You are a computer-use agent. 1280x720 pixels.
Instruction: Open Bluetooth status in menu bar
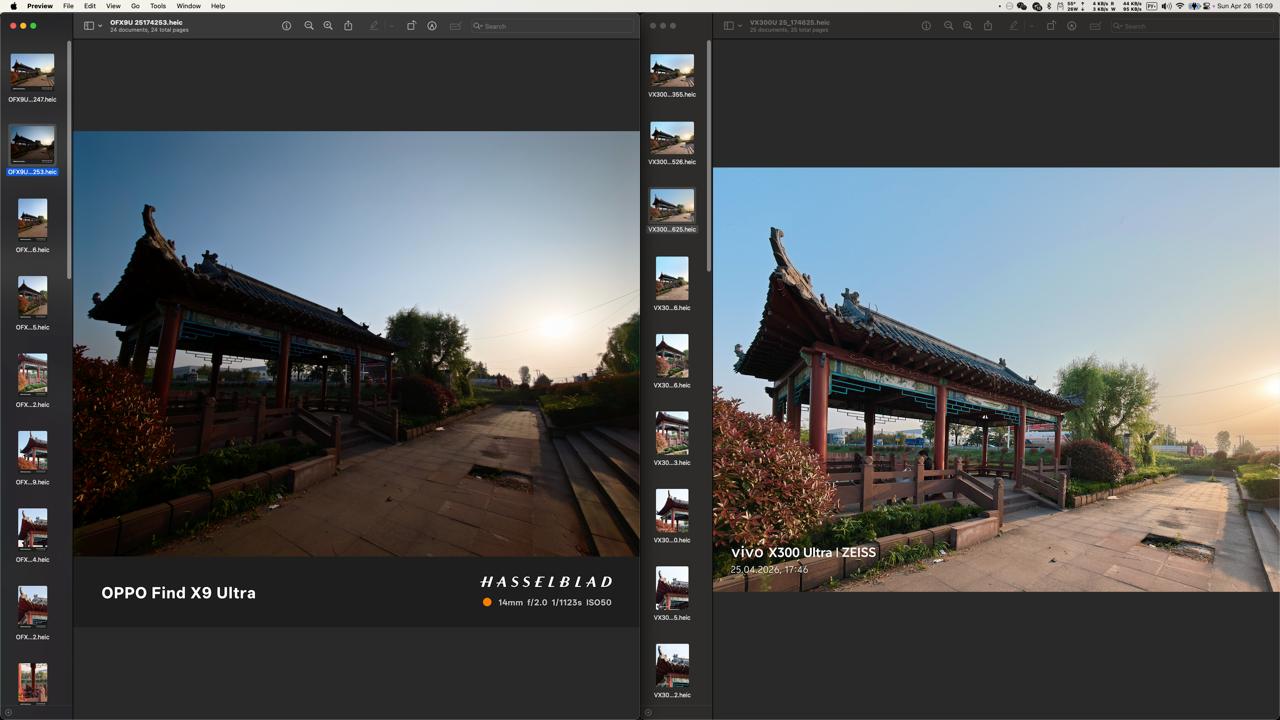pyautogui.click(x=1049, y=6)
